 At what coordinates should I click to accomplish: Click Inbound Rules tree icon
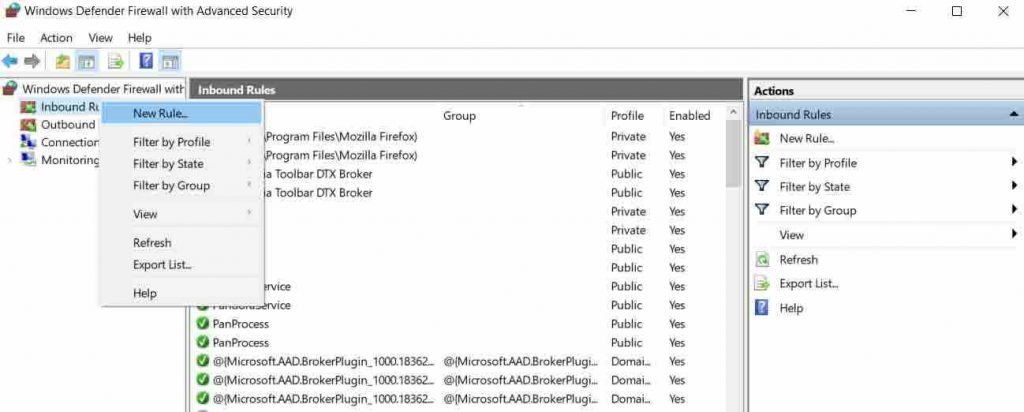point(28,106)
